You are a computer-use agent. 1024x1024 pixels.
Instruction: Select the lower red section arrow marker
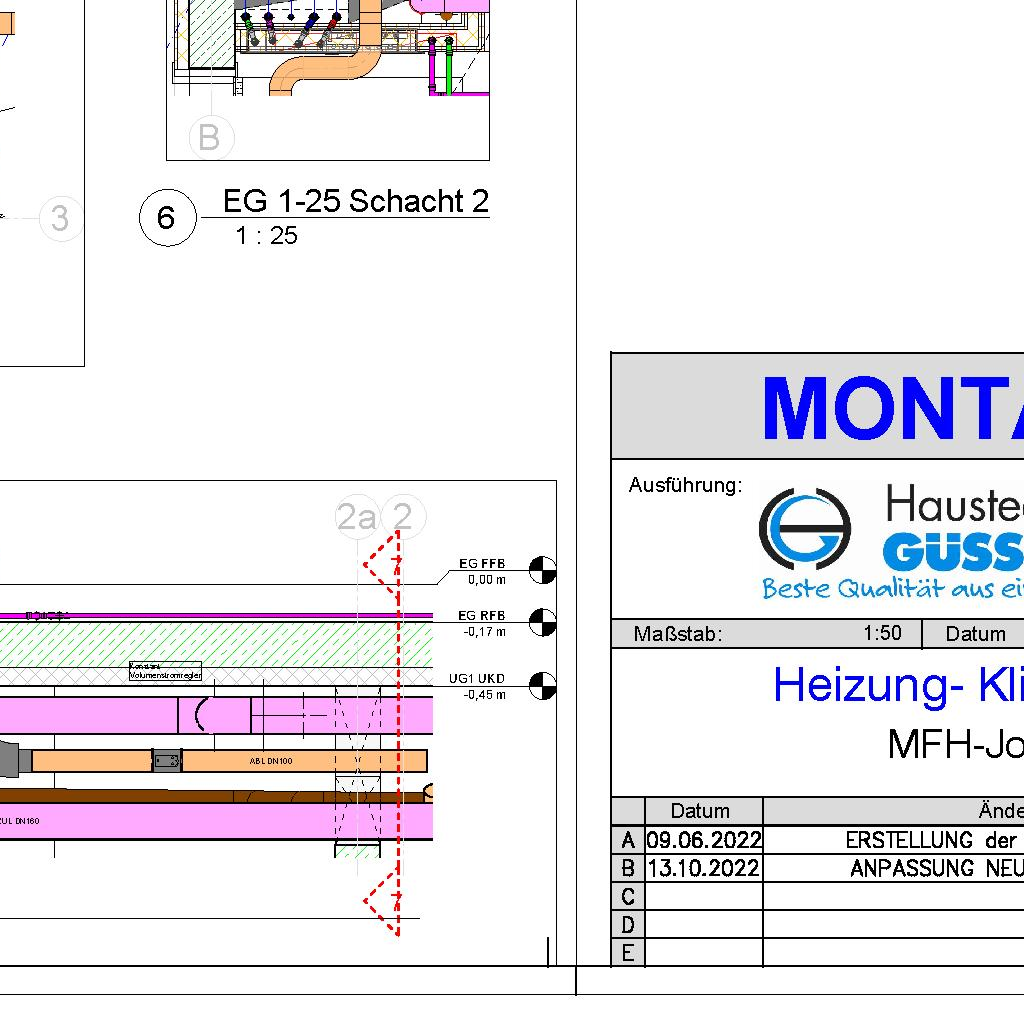pyautogui.click(x=382, y=902)
